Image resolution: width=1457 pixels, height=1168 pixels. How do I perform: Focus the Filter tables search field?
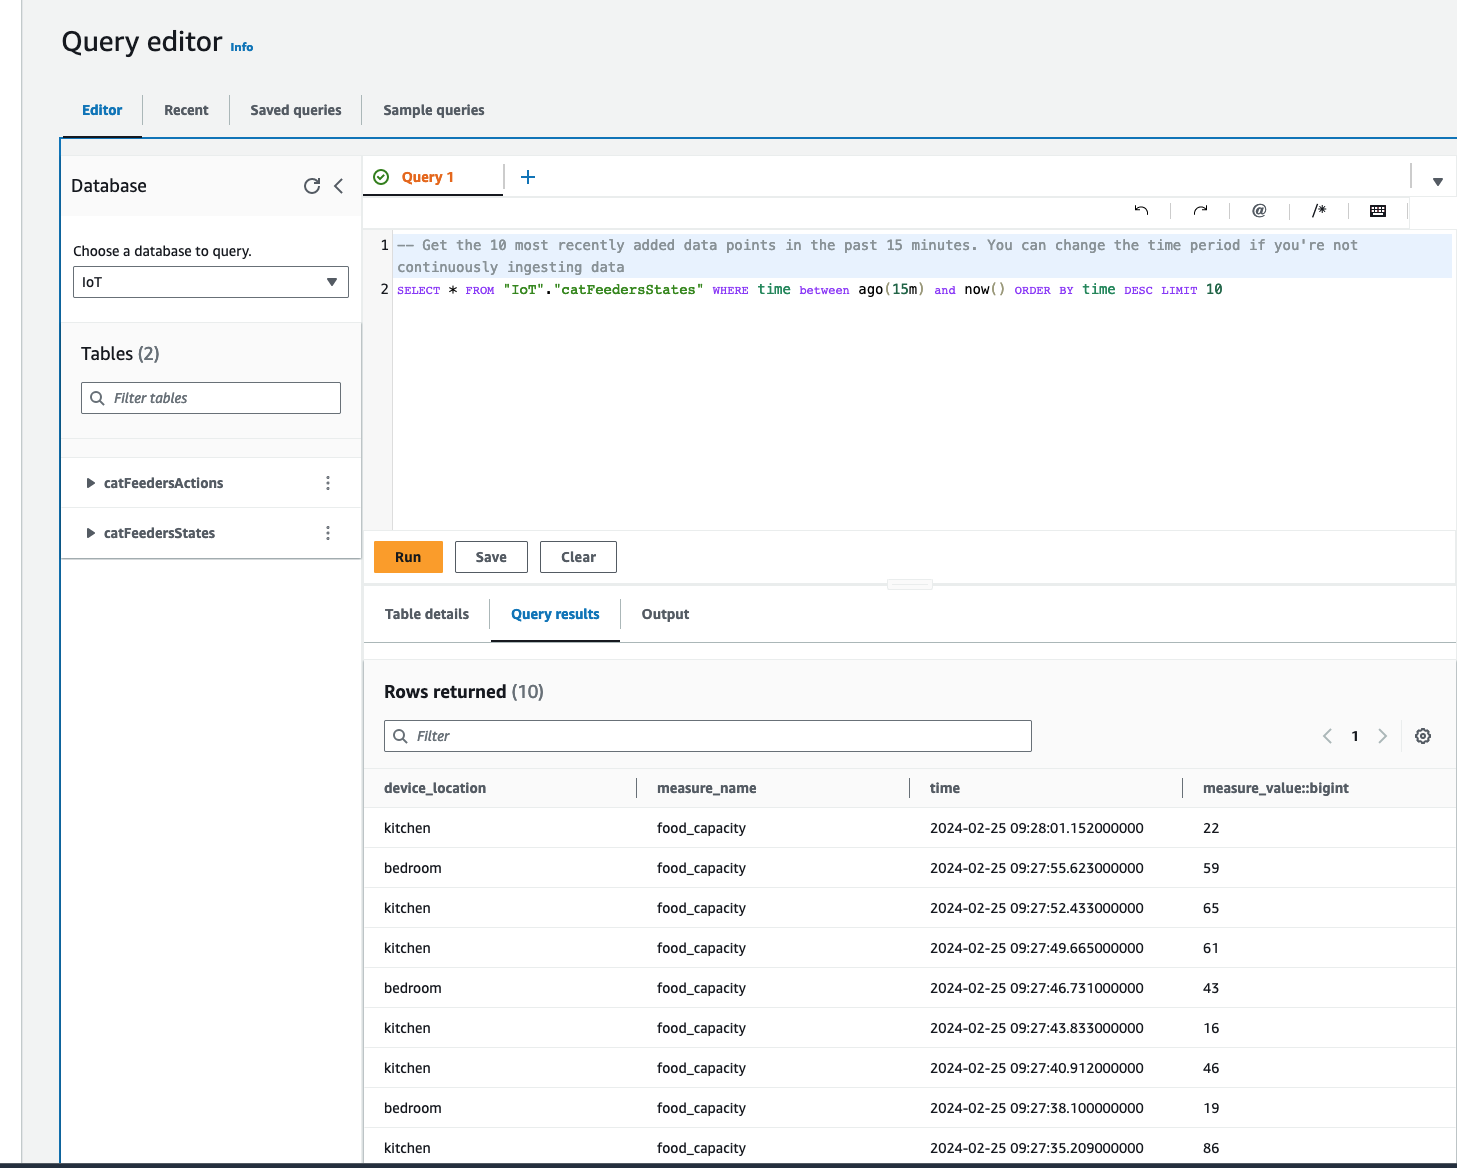coord(211,398)
